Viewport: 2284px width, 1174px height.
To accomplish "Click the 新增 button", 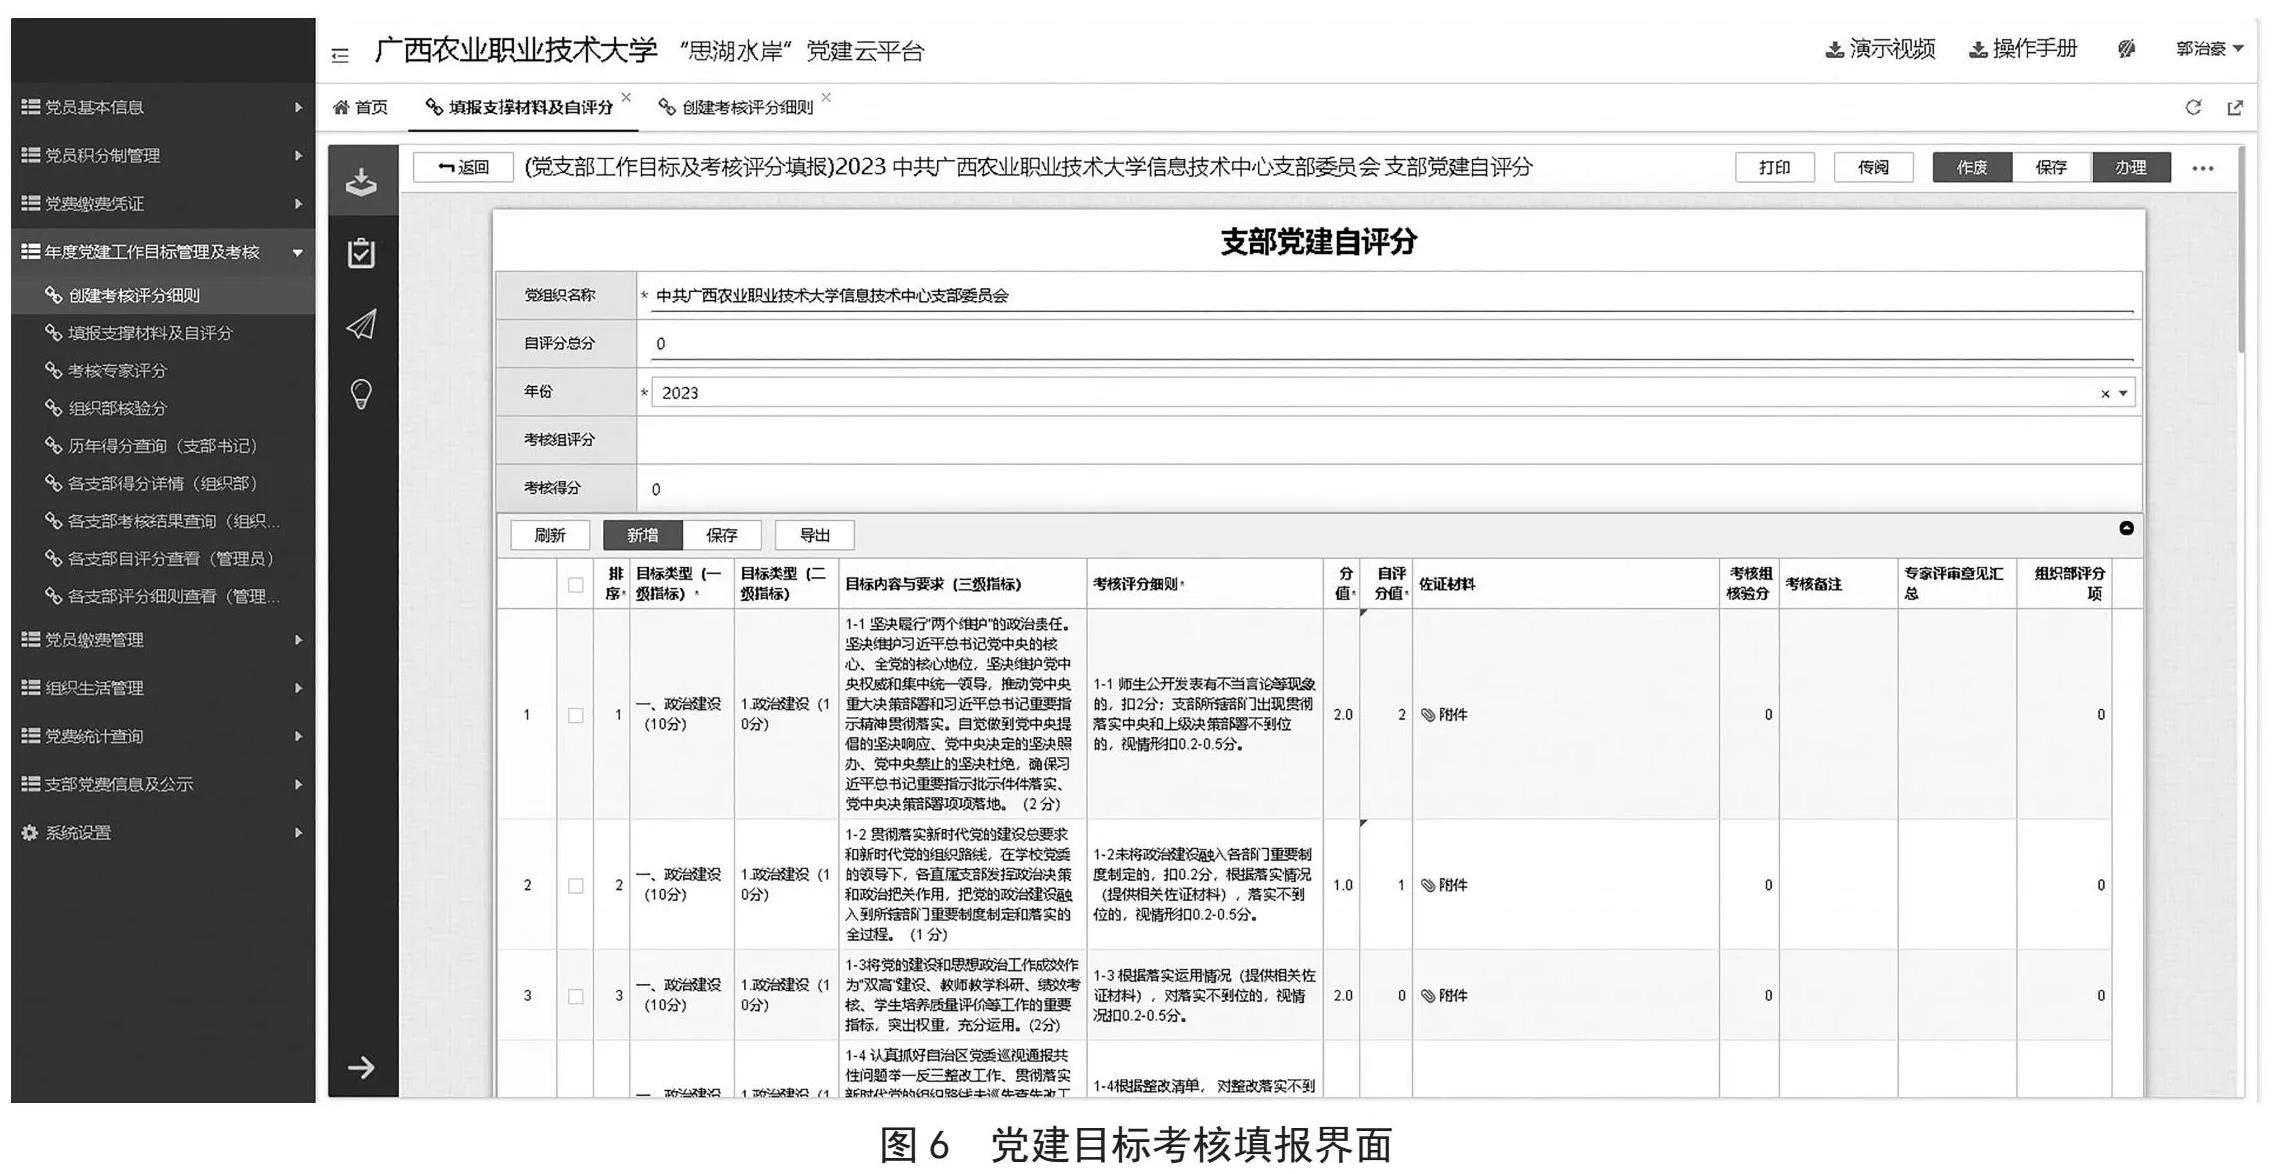I will coord(643,536).
